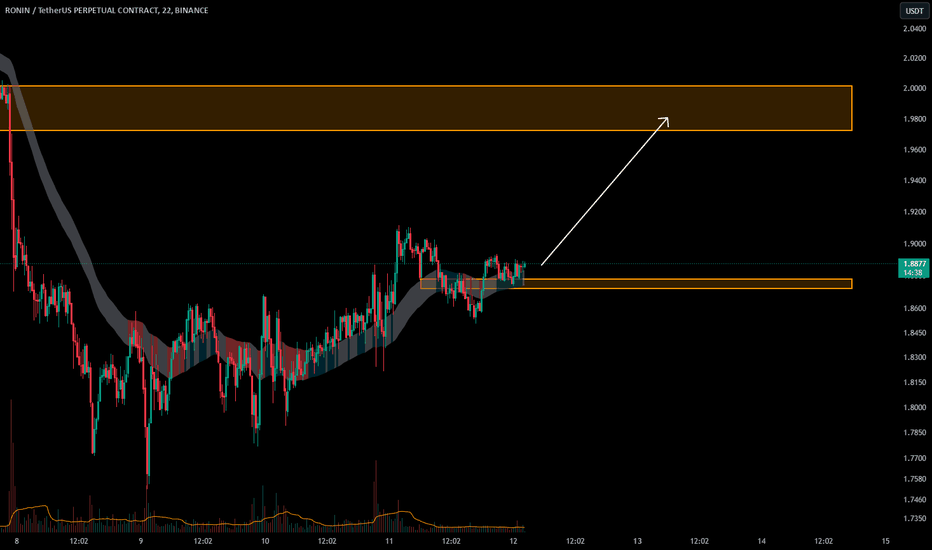Screen dimensions: 932x550
Task: Click the 1.7460 price axis label
Action: tap(914, 500)
